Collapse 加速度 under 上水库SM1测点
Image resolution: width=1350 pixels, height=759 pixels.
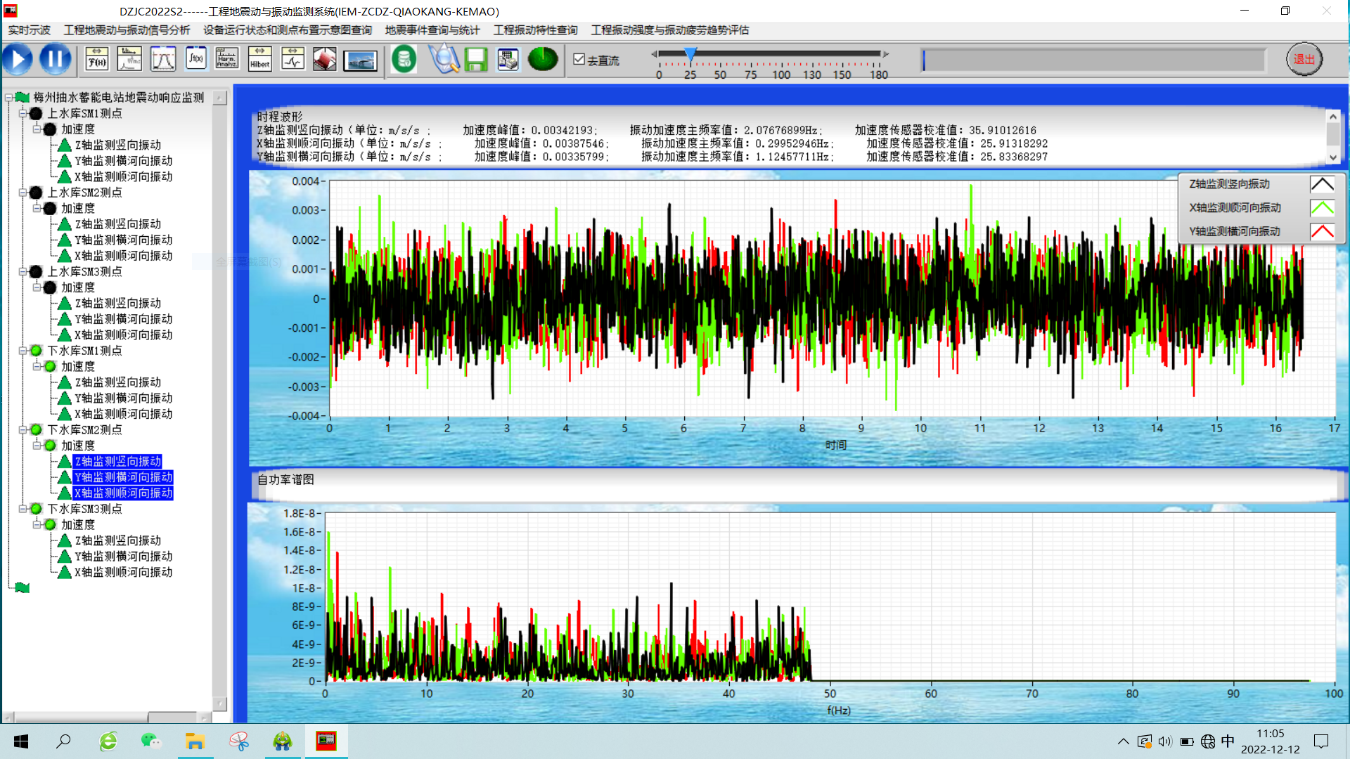[x=37, y=129]
